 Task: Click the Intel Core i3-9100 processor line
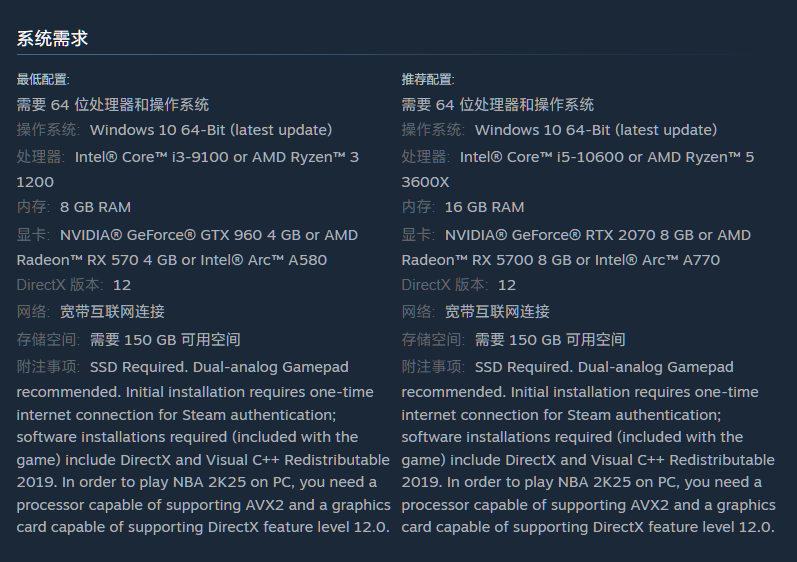pyautogui.click(x=188, y=157)
